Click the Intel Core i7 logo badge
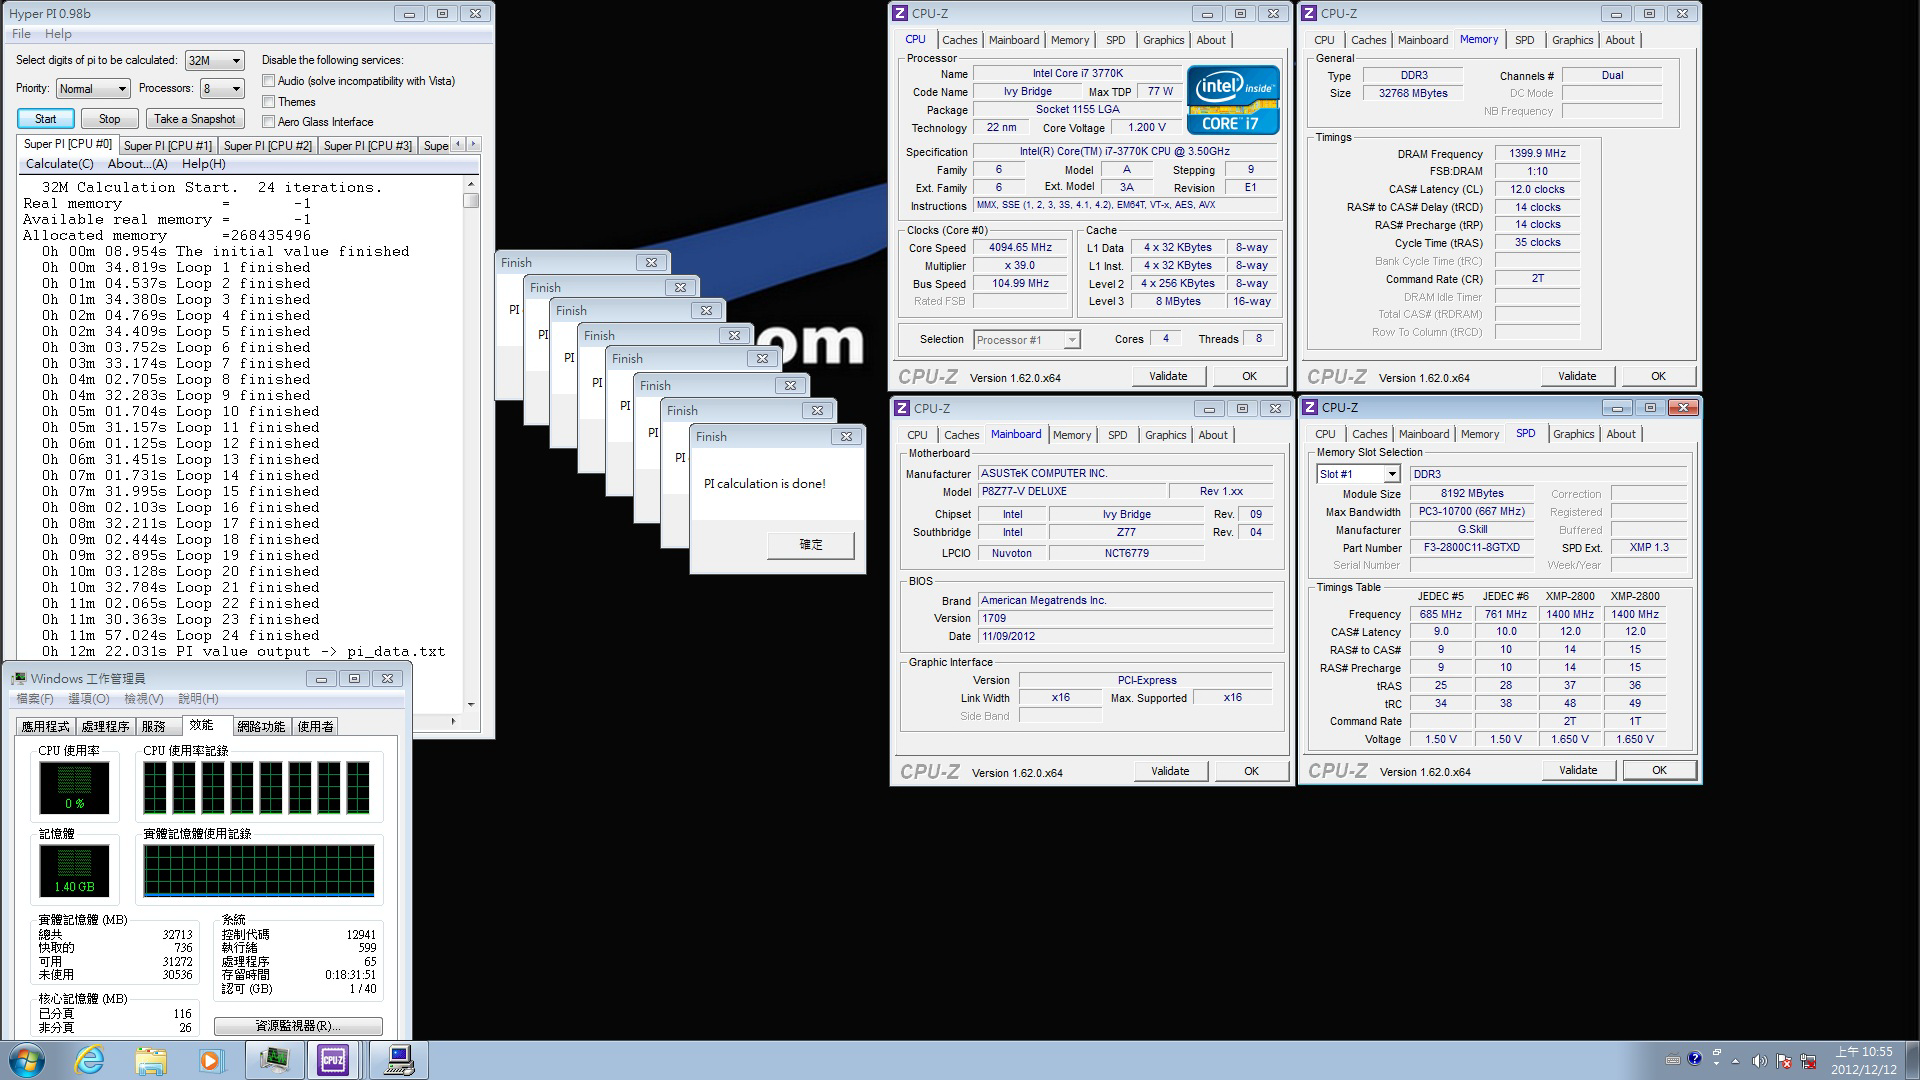Image resolution: width=1920 pixels, height=1080 pixels. (x=1233, y=99)
